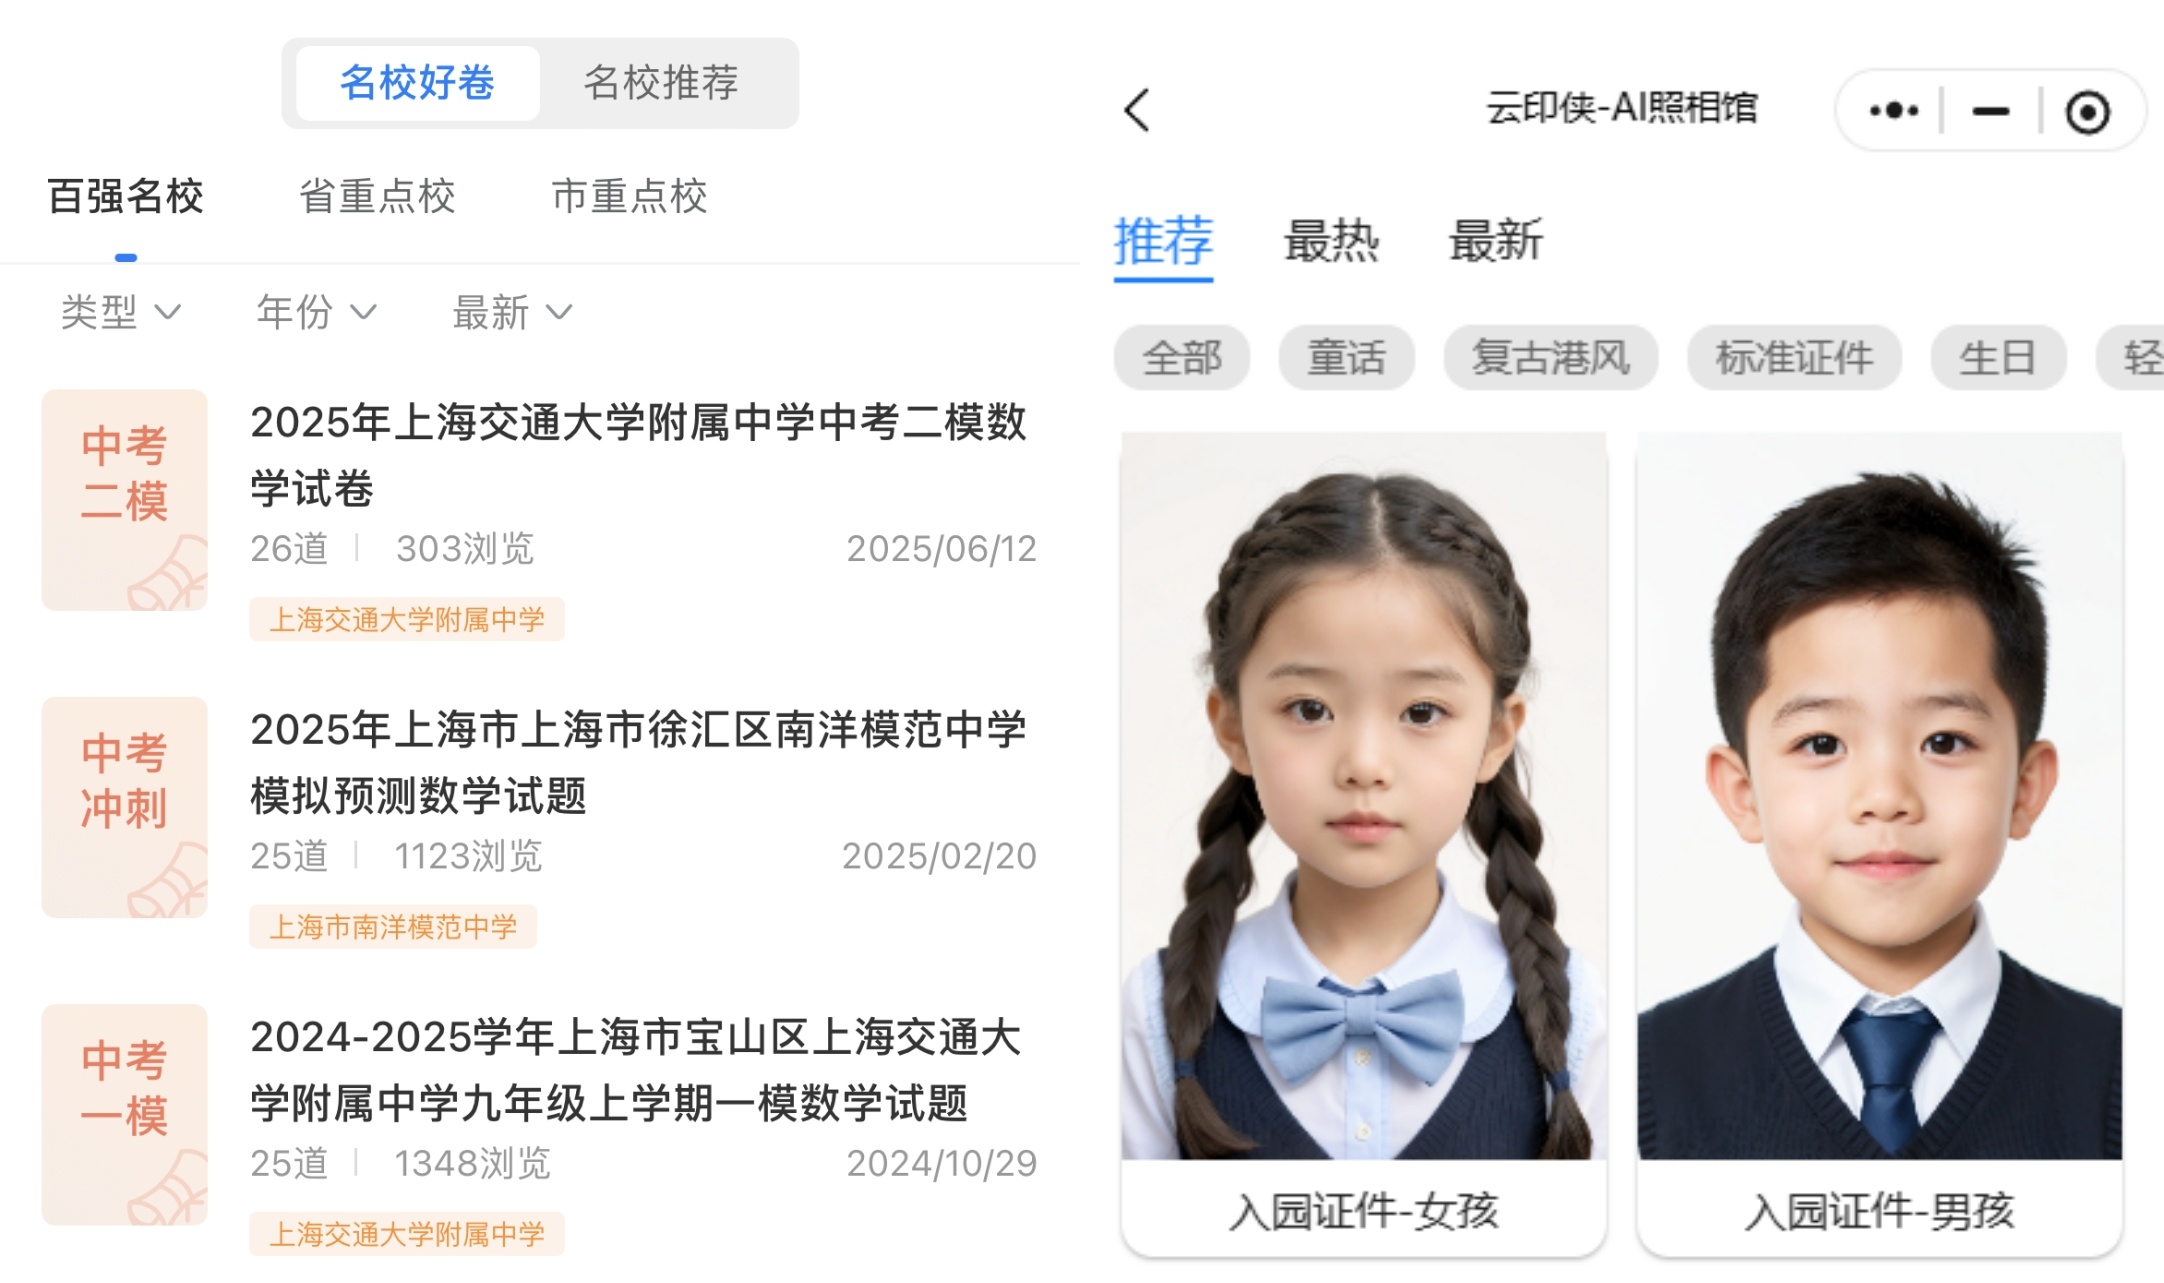The height and width of the screenshot is (1283, 2164).
Task: Expand the 类型 dropdown filter
Action: [120, 312]
